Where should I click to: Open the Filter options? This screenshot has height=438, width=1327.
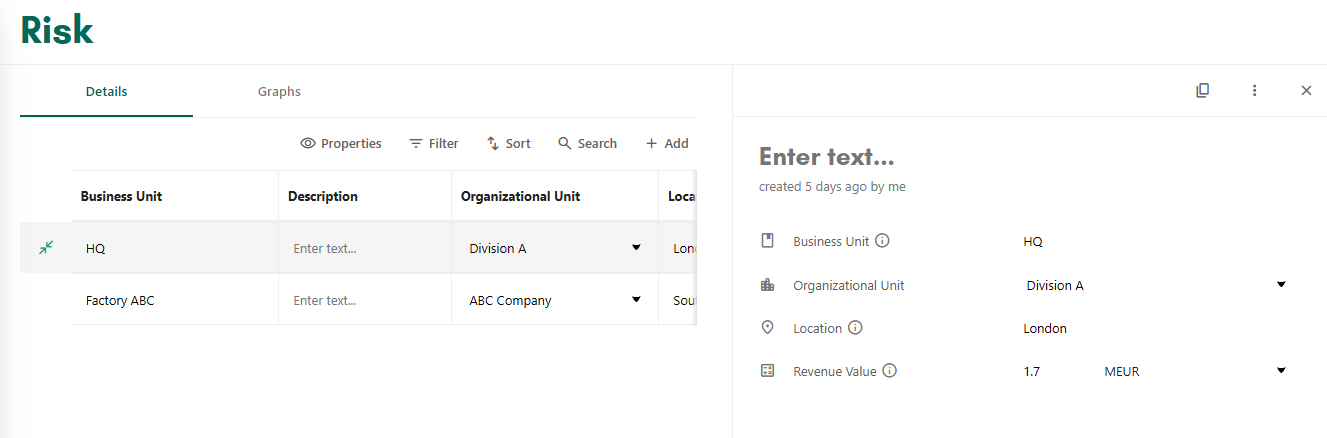coord(433,143)
